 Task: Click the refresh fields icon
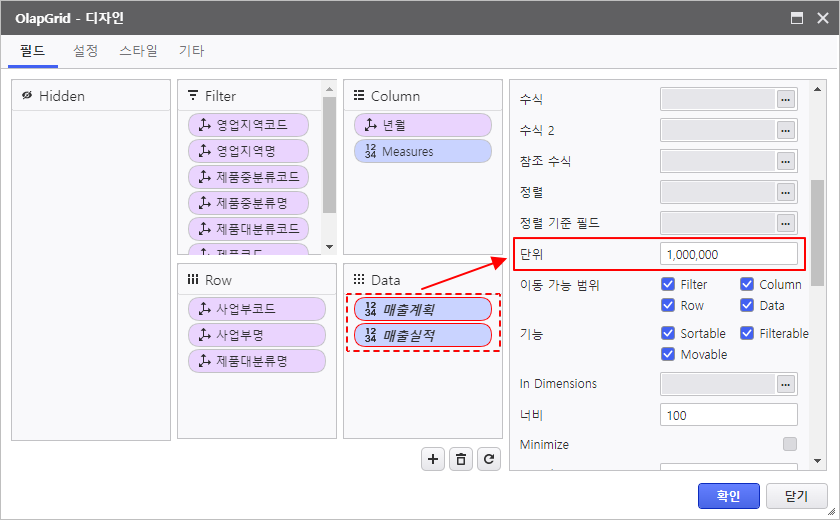[489, 459]
